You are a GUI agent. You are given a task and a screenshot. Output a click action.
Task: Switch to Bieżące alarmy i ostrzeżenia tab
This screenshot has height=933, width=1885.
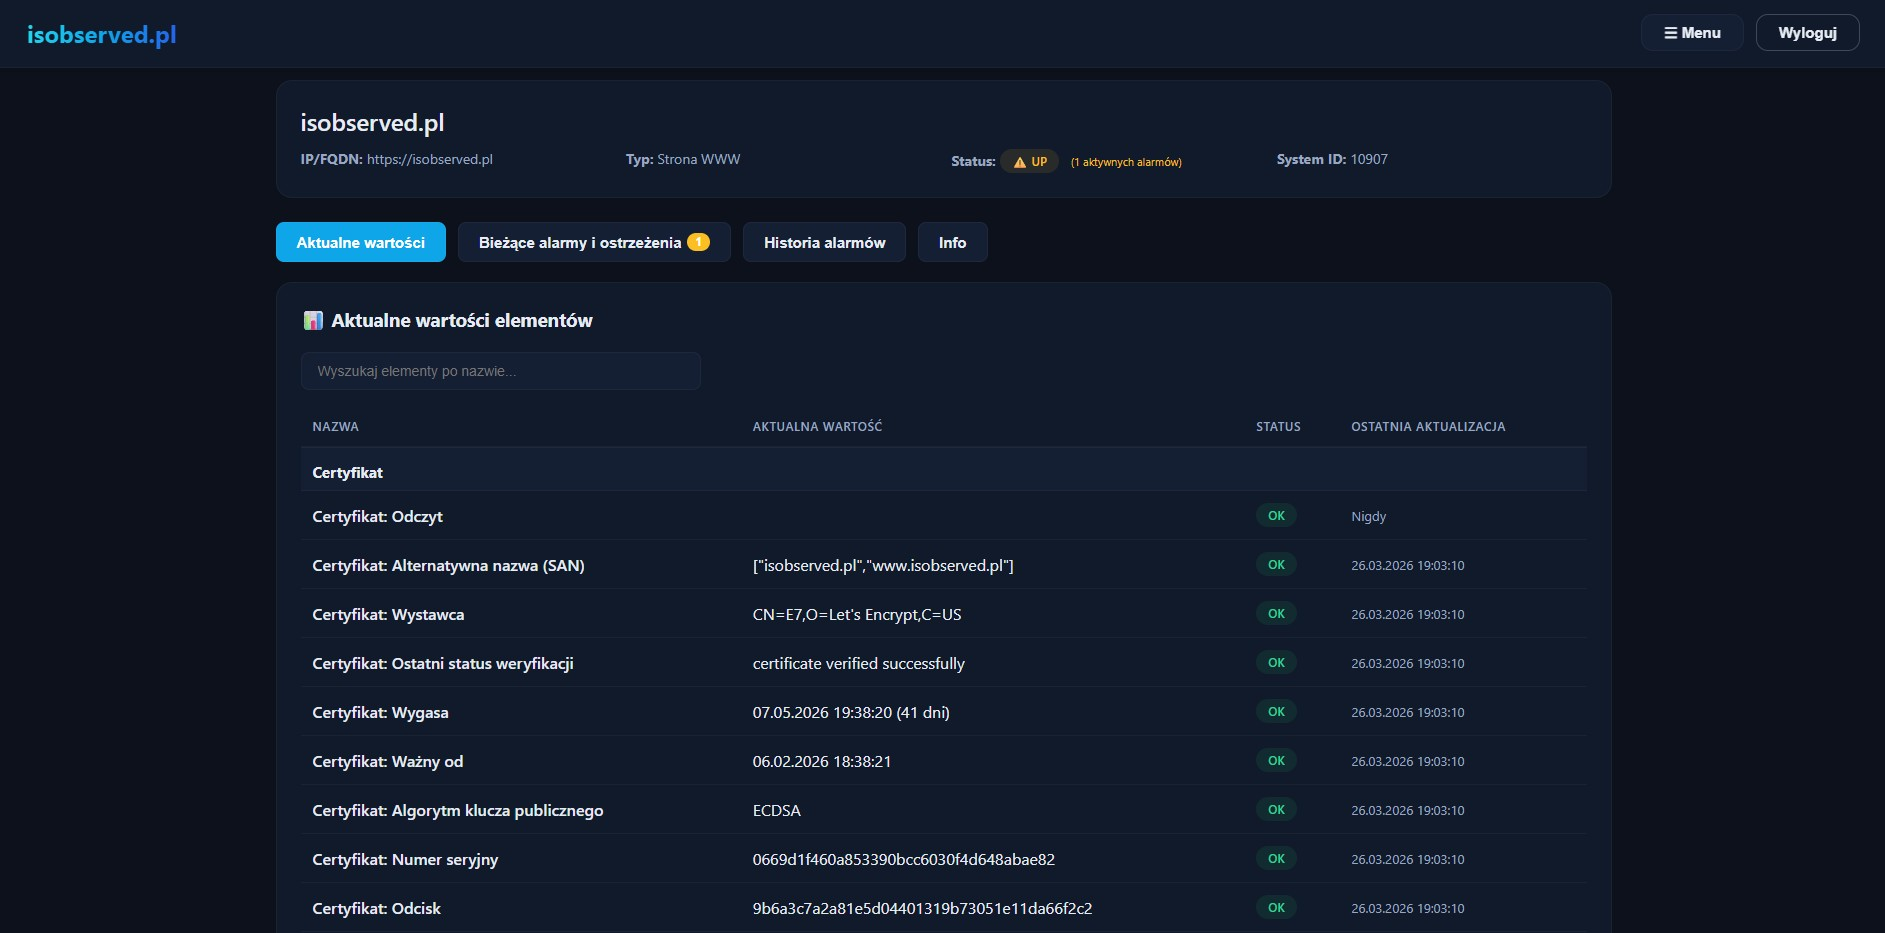pyautogui.click(x=594, y=242)
